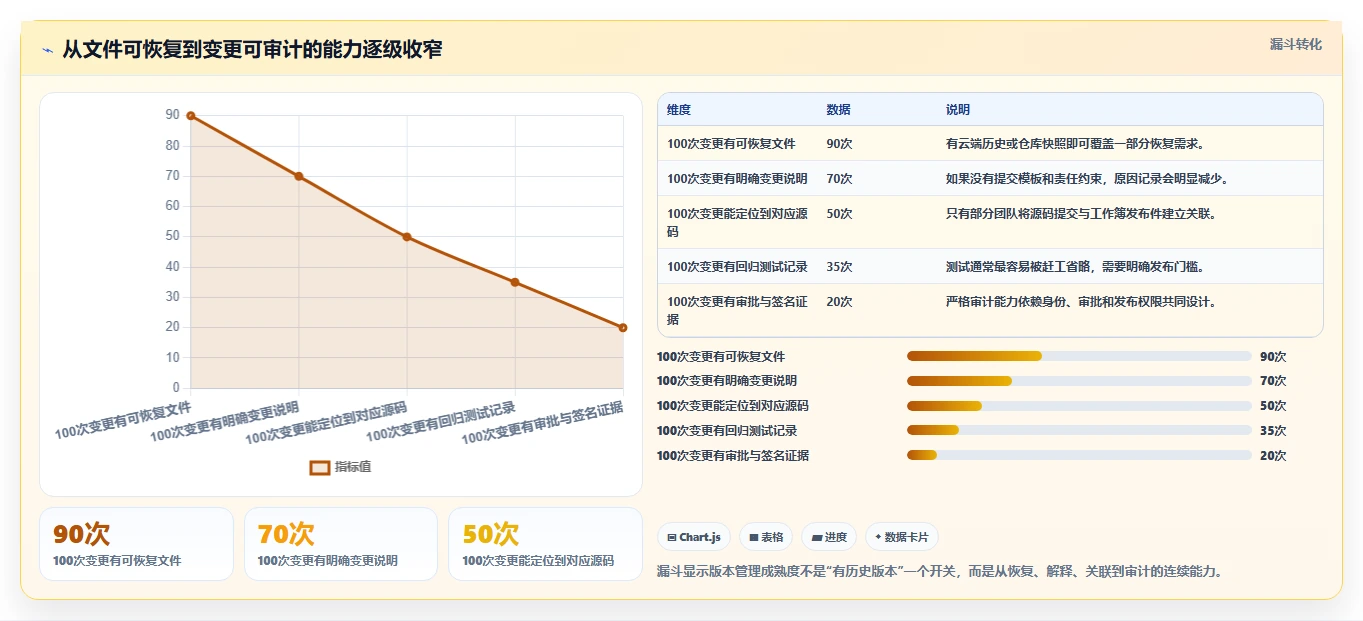
Task: Click the description starting 严格审计能力依赖身份
Action: coord(1081,302)
